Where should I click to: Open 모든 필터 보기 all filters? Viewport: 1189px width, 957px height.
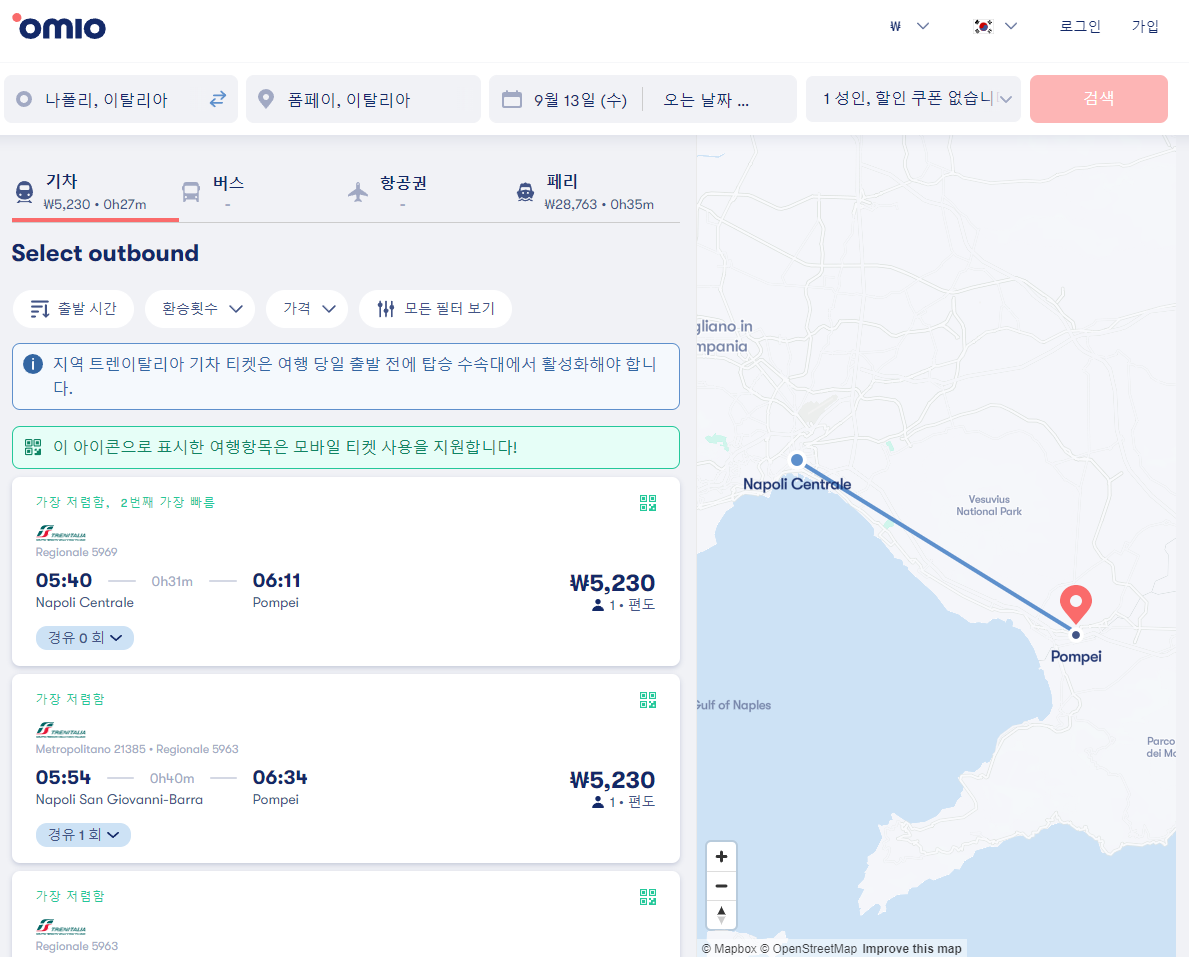435,309
